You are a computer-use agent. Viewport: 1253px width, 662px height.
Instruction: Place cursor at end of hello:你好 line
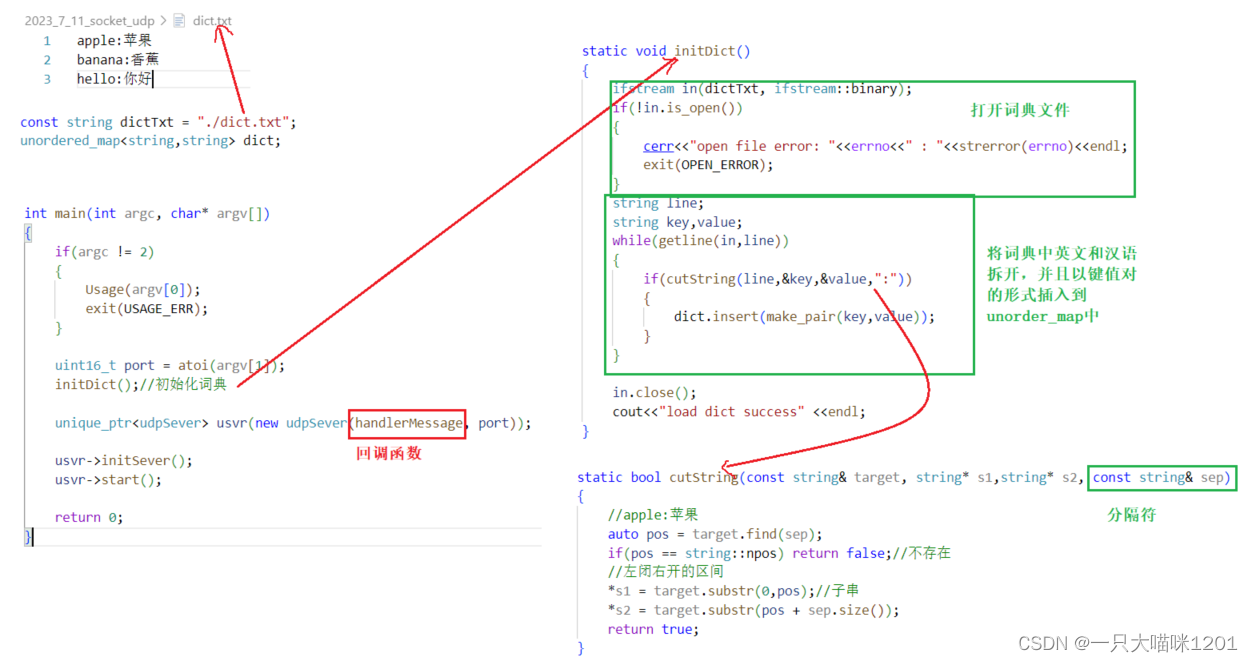coord(153,79)
